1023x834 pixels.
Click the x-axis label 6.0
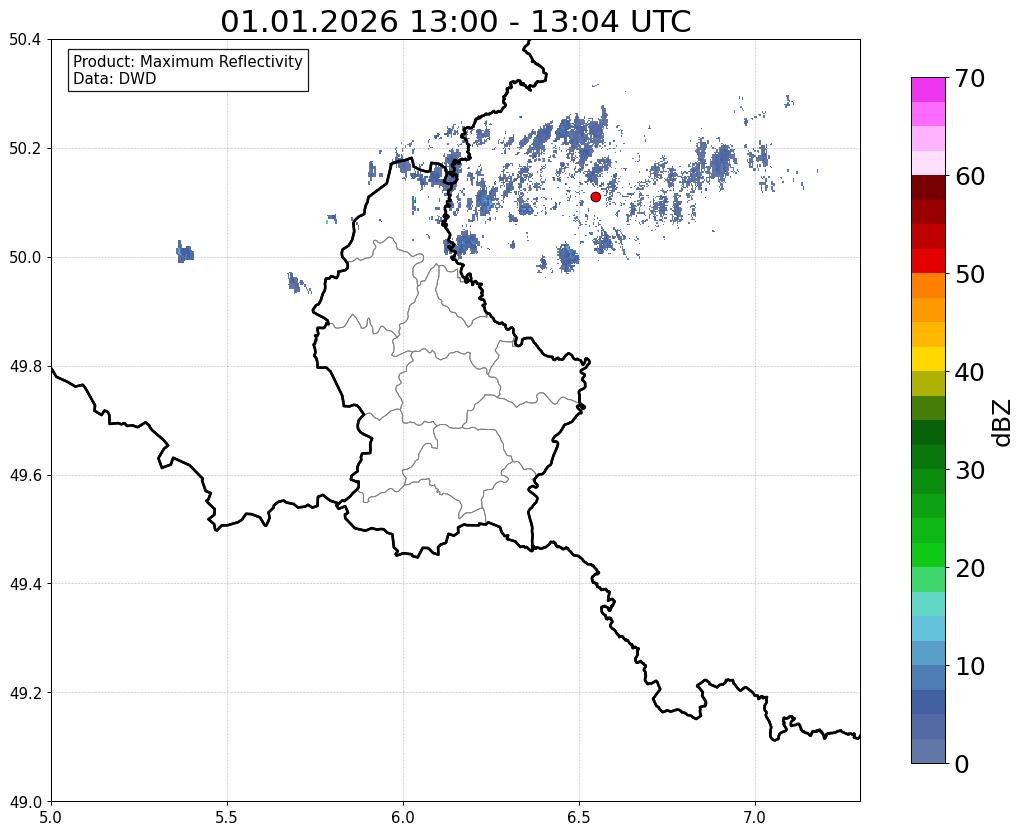(x=403, y=818)
